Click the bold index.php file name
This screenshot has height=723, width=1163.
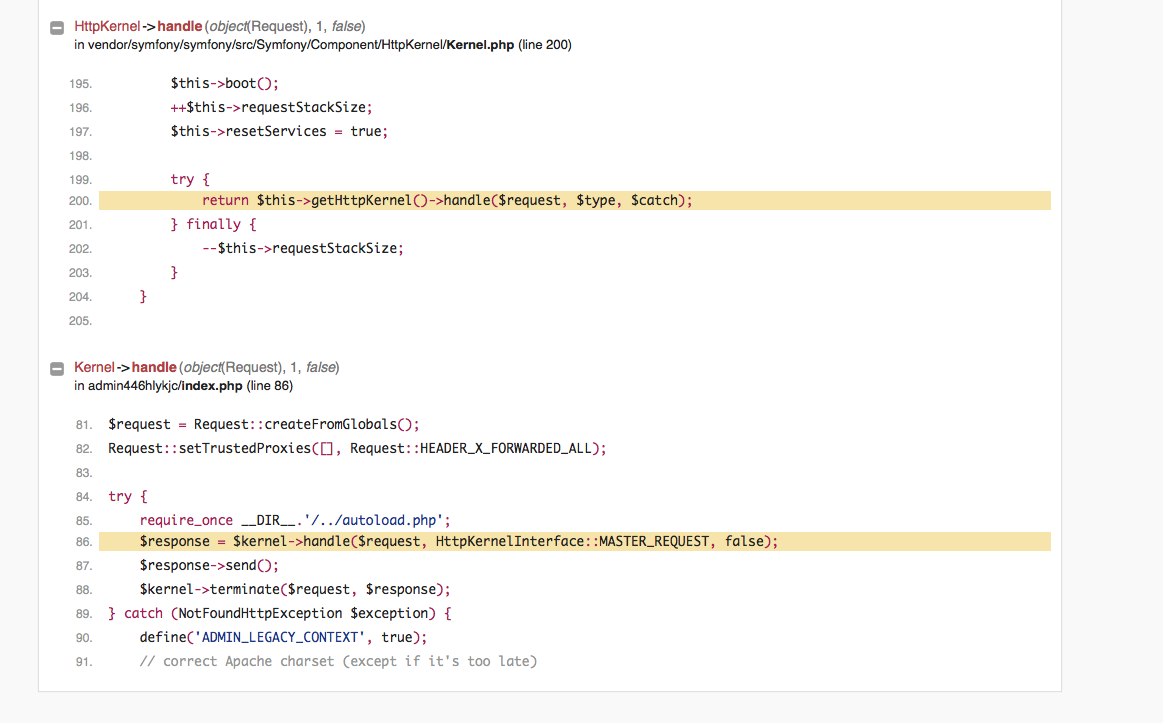(x=211, y=386)
